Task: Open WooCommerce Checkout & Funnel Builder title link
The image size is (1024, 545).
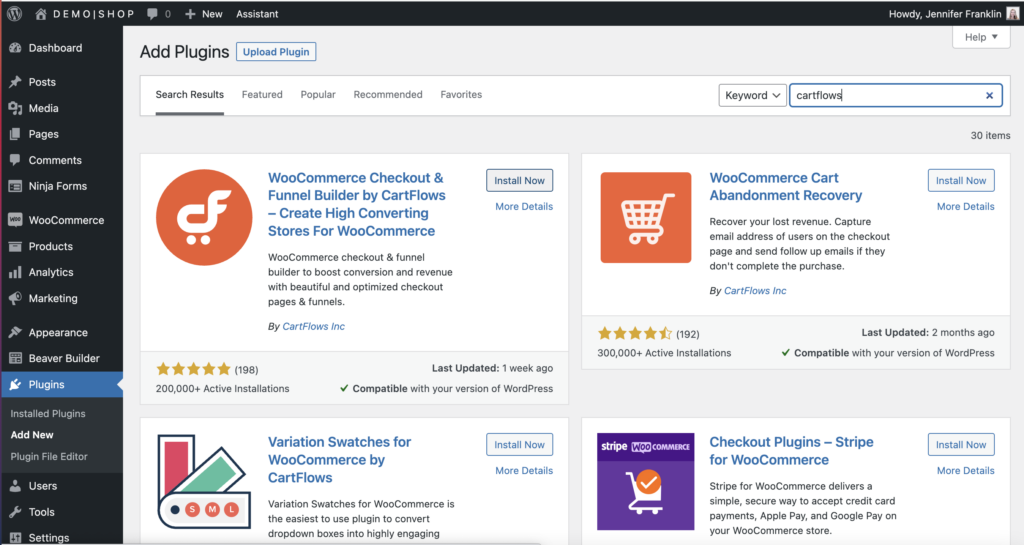Action: [357, 204]
